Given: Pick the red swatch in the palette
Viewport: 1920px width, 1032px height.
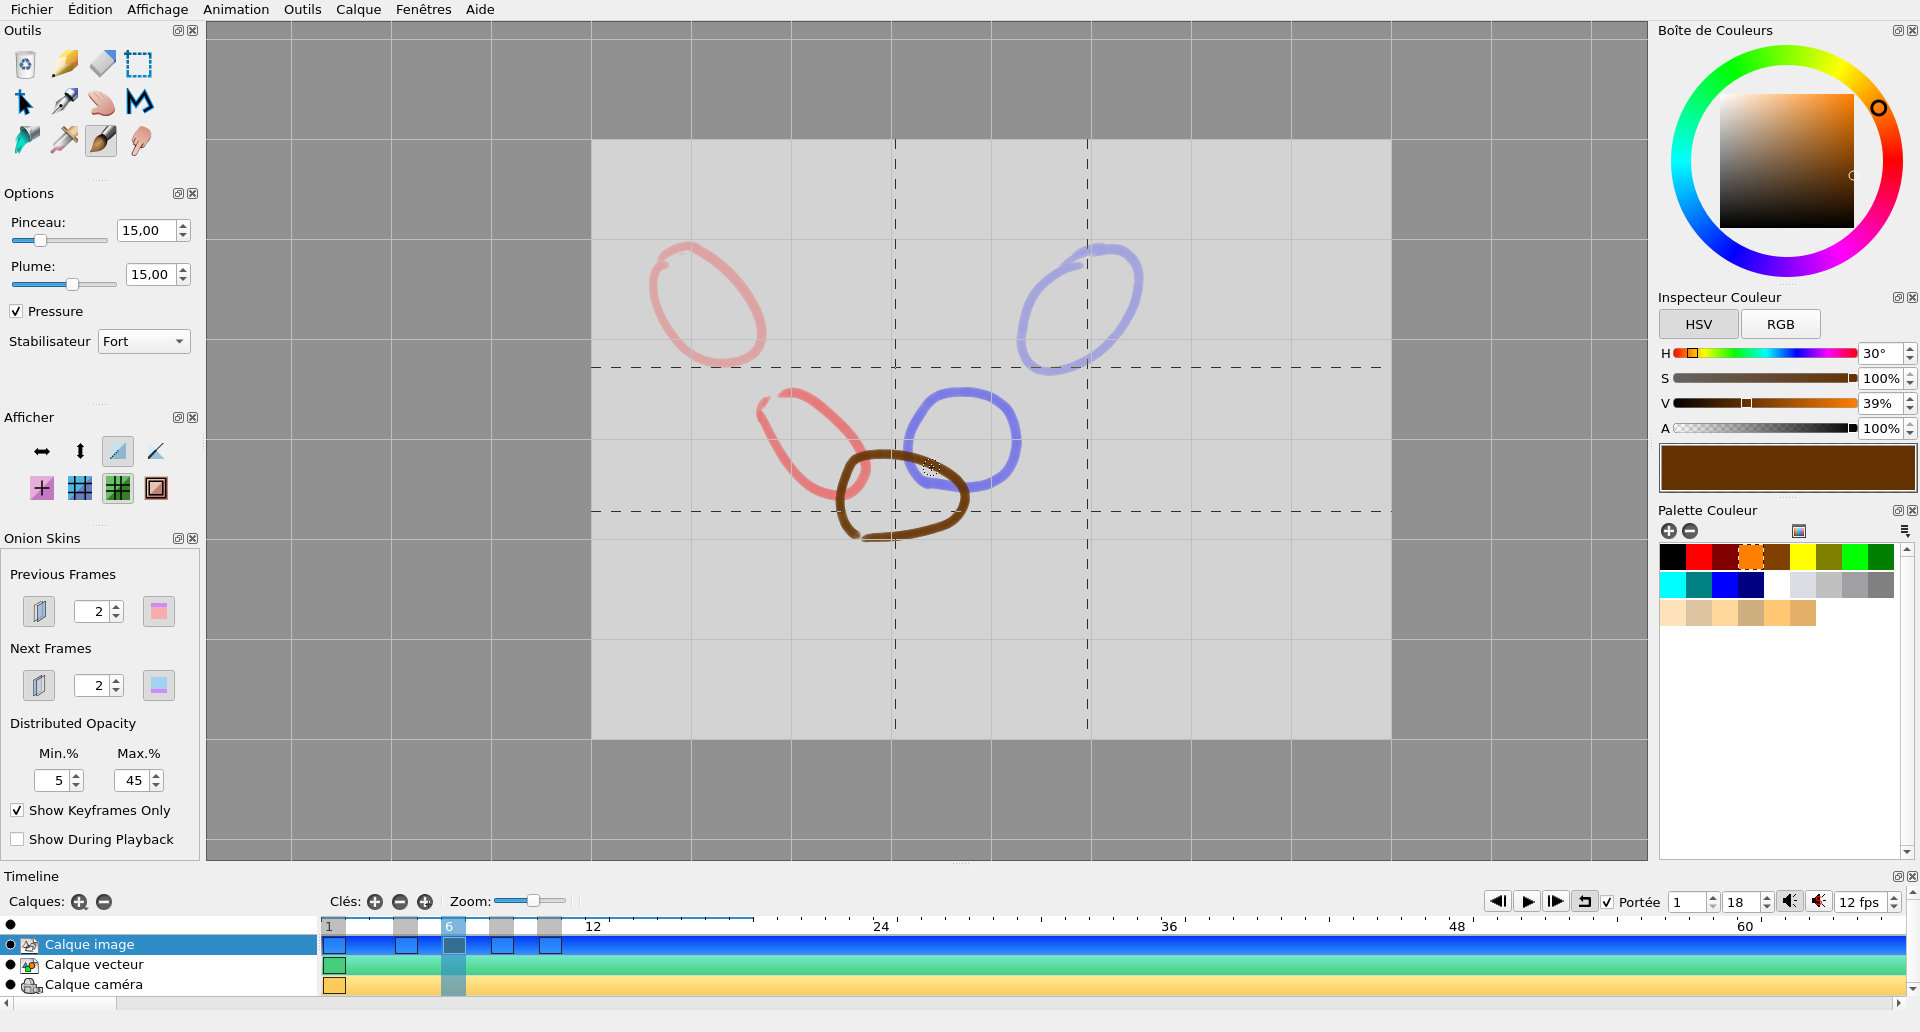Looking at the screenshot, I should point(1698,557).
